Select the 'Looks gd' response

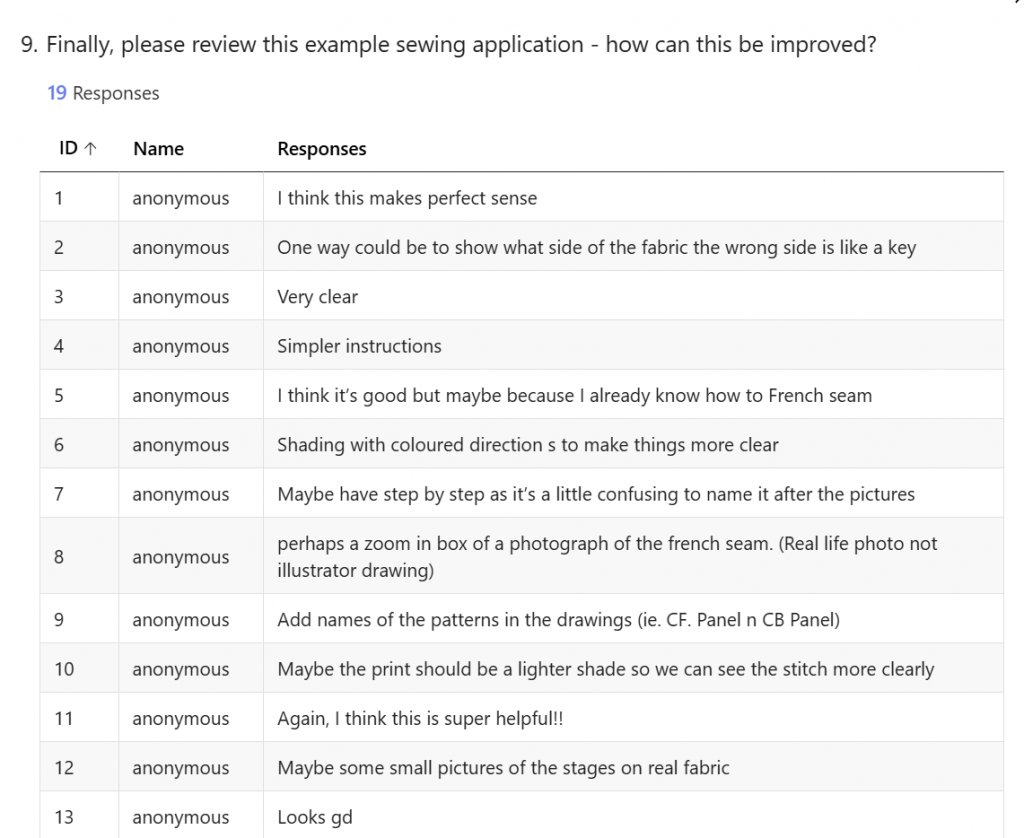click(x=315, y=817)
